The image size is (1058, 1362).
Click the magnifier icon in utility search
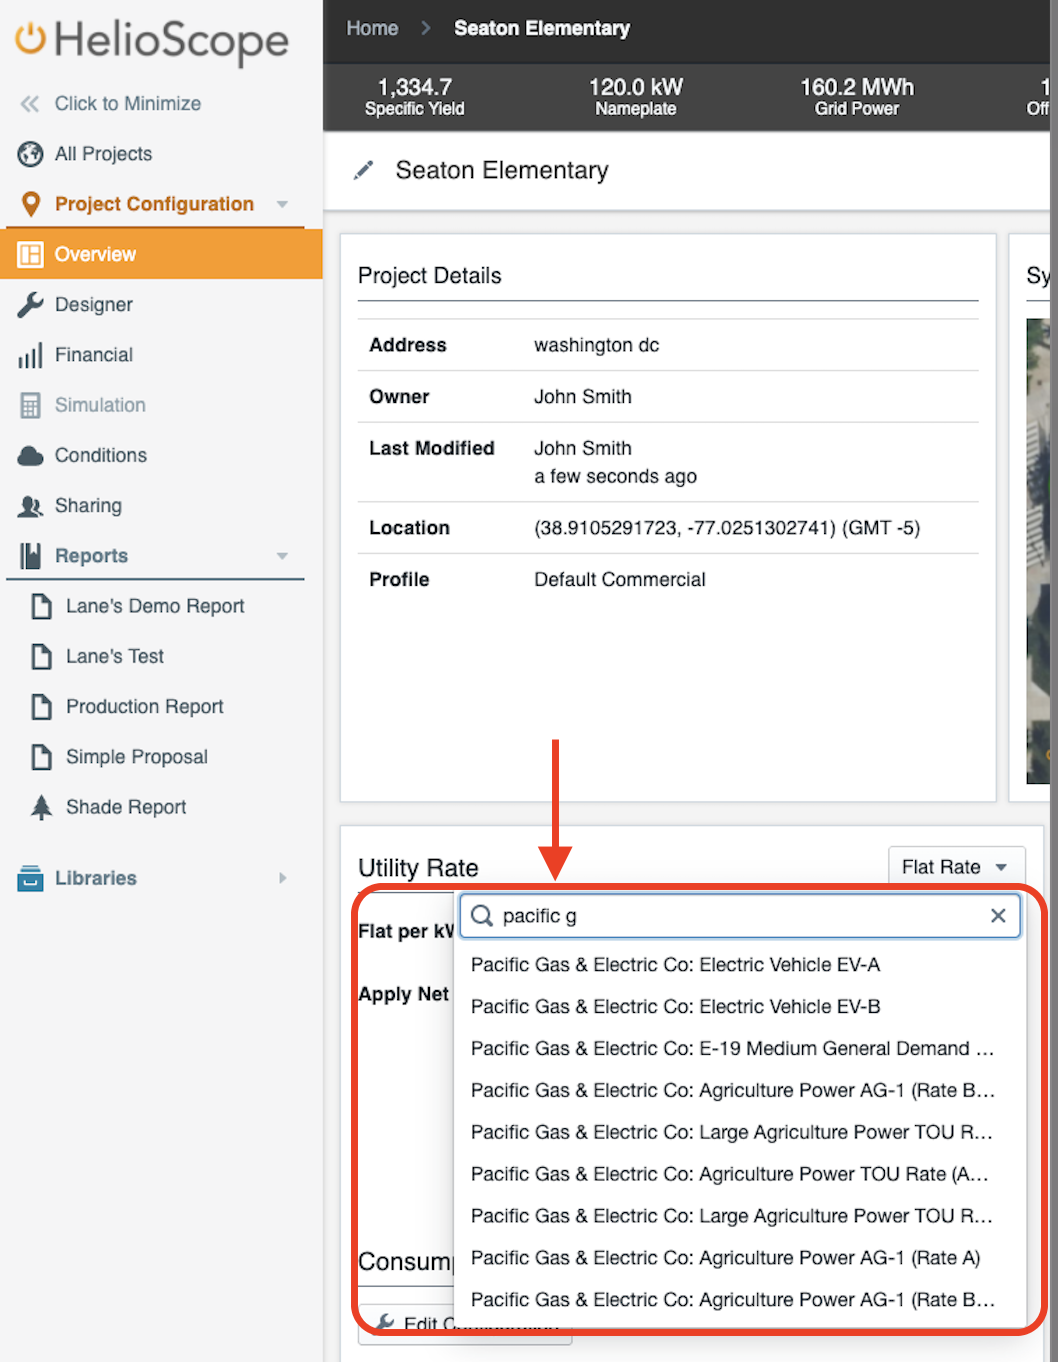click(482, 916)
